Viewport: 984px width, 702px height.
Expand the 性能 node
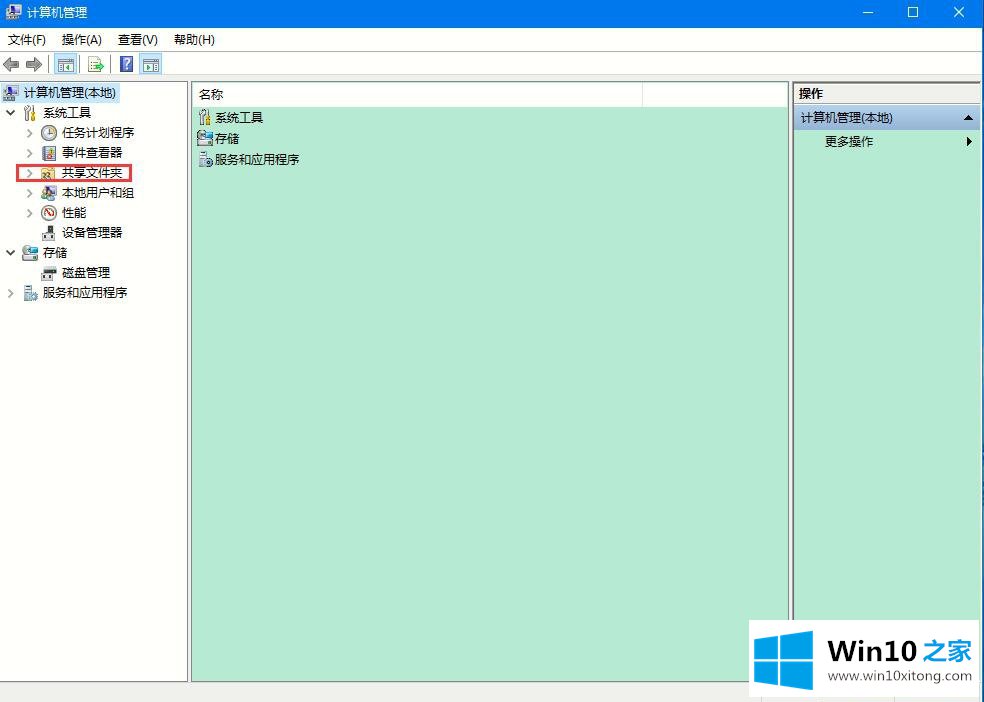pos(29,213)
